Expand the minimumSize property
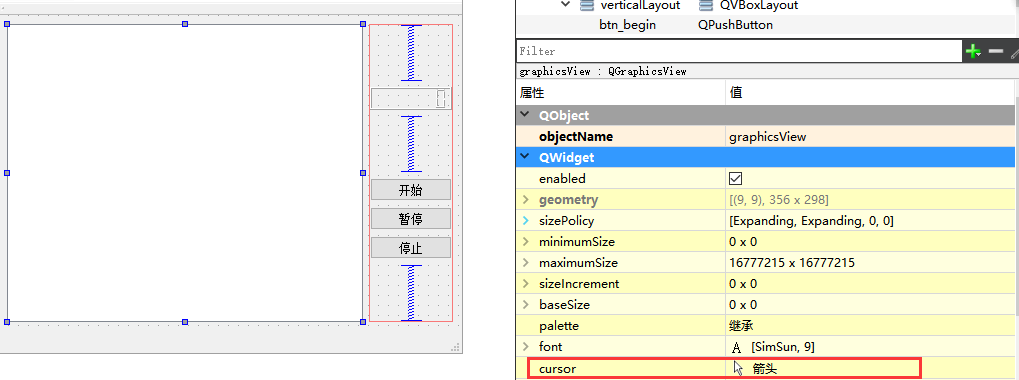This screenshot has width=1019, height=380. pyautogui.click(x=525, y=242)
